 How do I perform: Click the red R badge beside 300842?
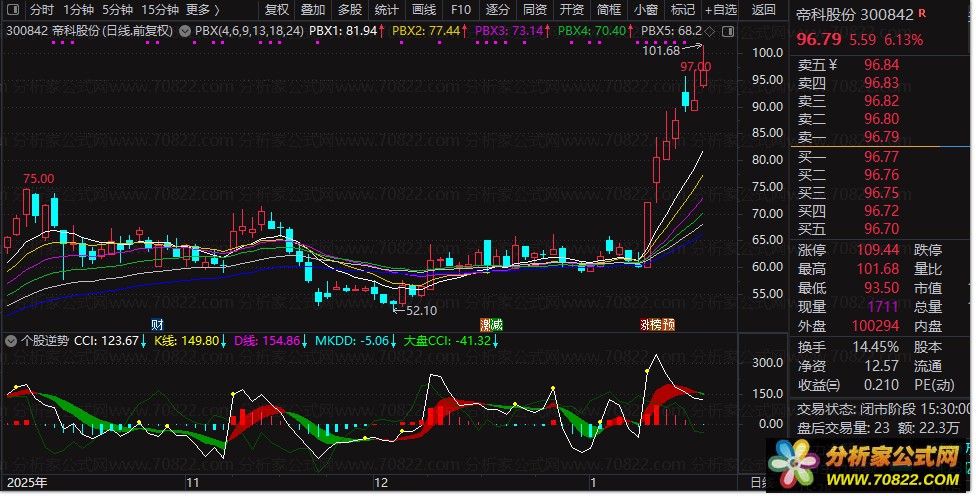(x=922, y=12)
